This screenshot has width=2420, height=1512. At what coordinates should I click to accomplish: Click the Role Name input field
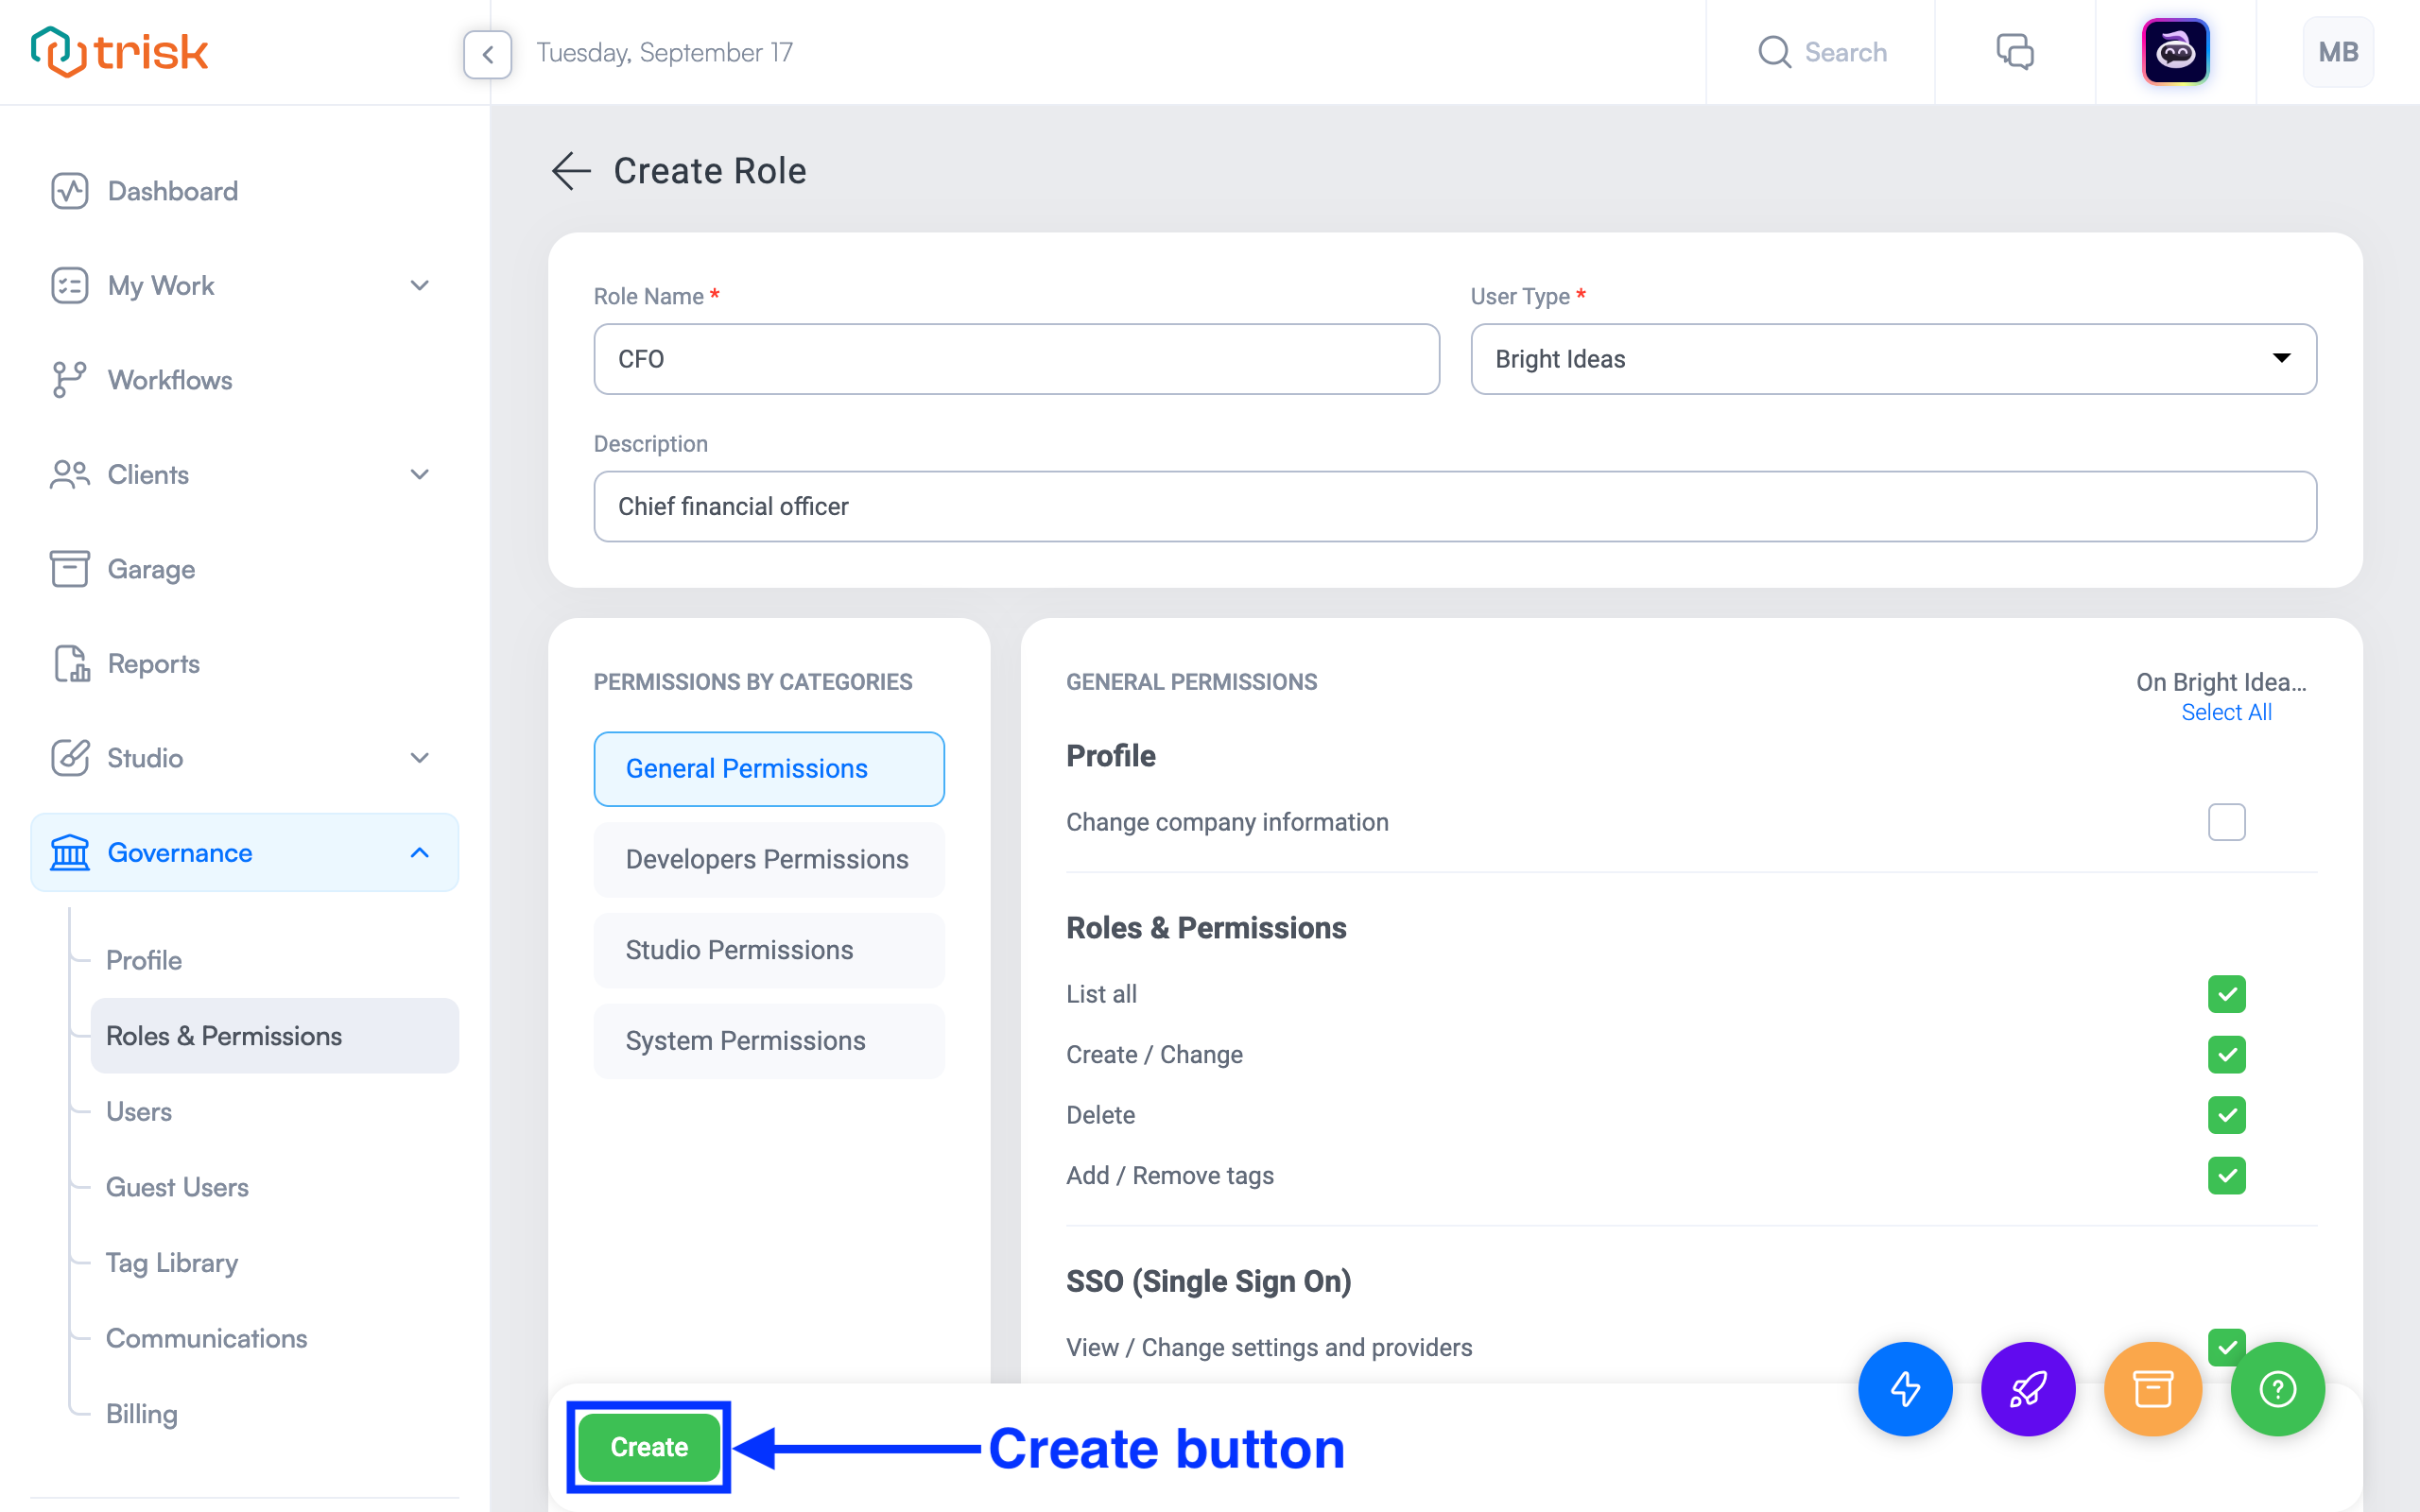1014,359
